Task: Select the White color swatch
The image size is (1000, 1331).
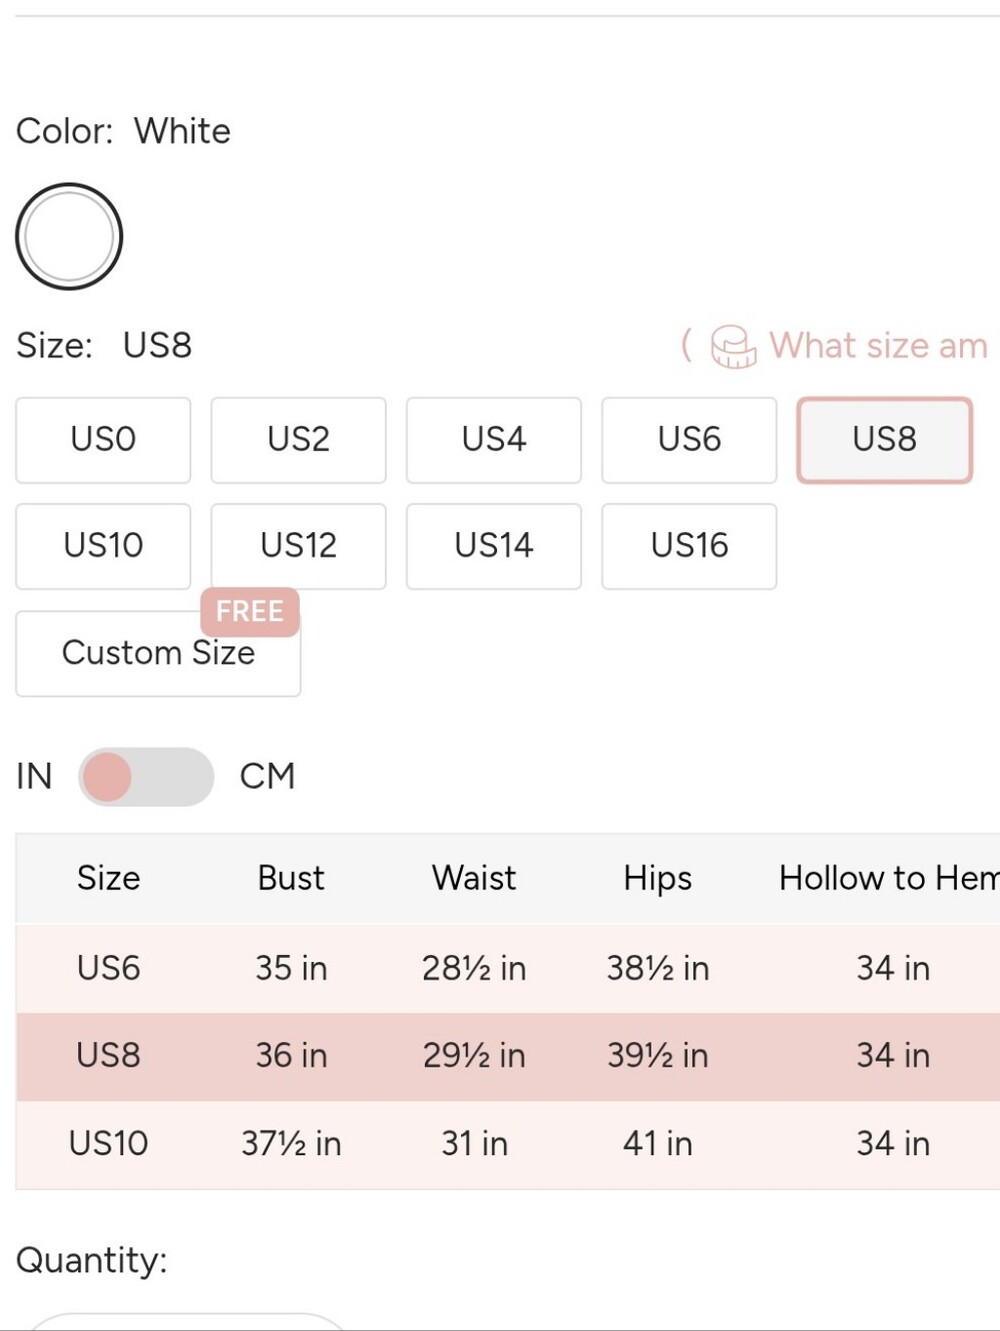Action: [69, 237]
